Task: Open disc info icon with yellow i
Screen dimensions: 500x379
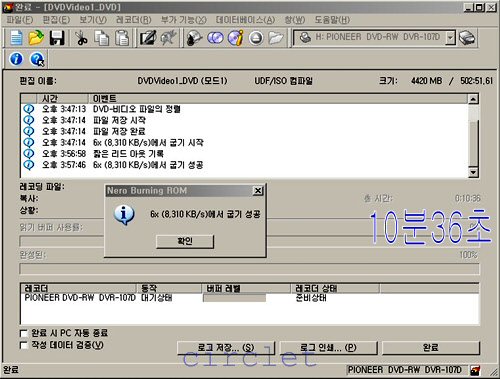Action: pyautogui.click(x=236, y=38)
